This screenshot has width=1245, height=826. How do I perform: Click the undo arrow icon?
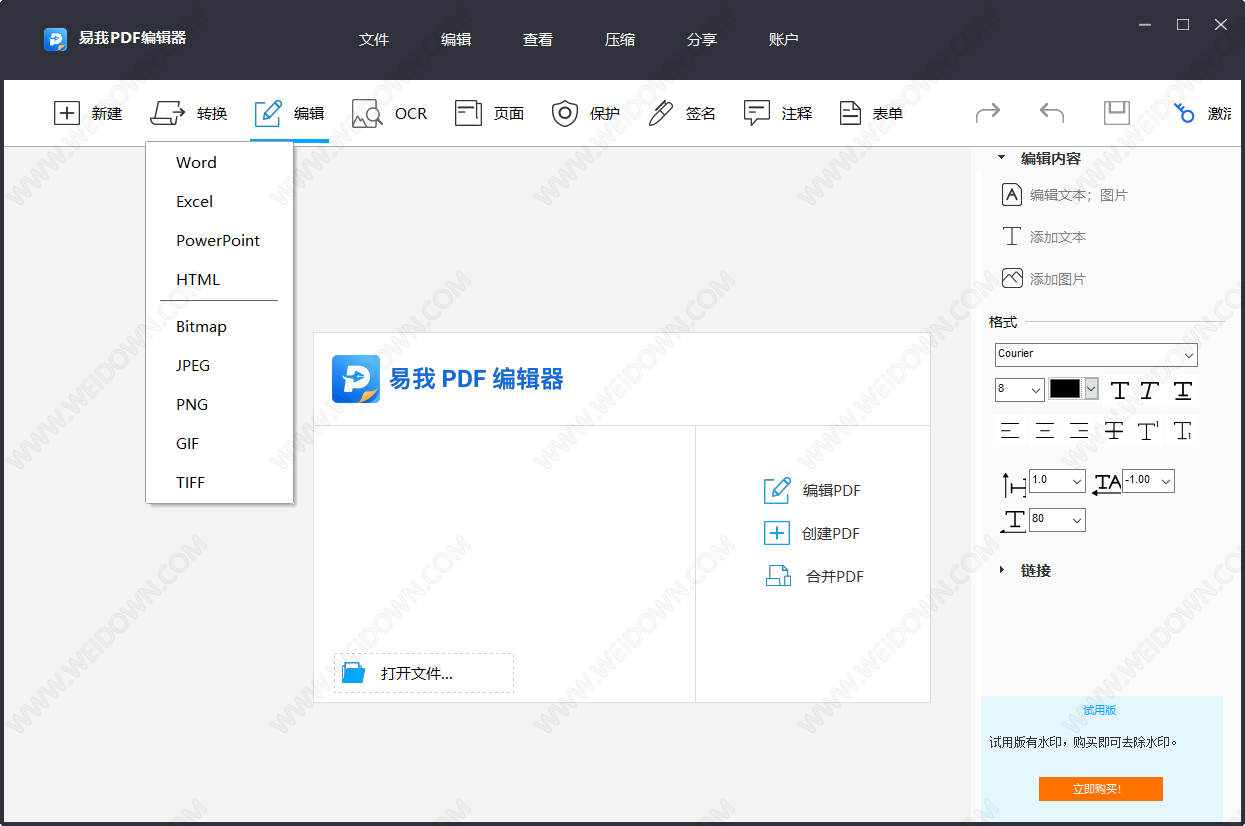point(1052,113)
